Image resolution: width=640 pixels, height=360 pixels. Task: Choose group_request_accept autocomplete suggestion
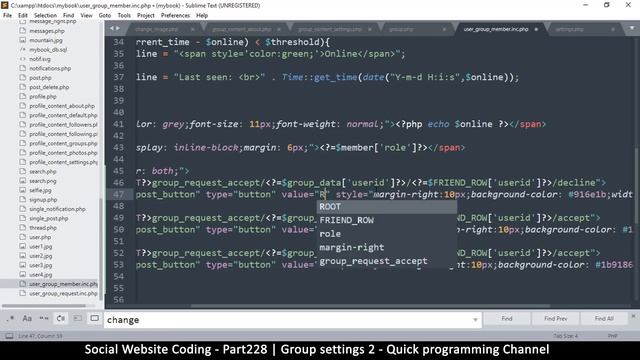coord(387,261)
